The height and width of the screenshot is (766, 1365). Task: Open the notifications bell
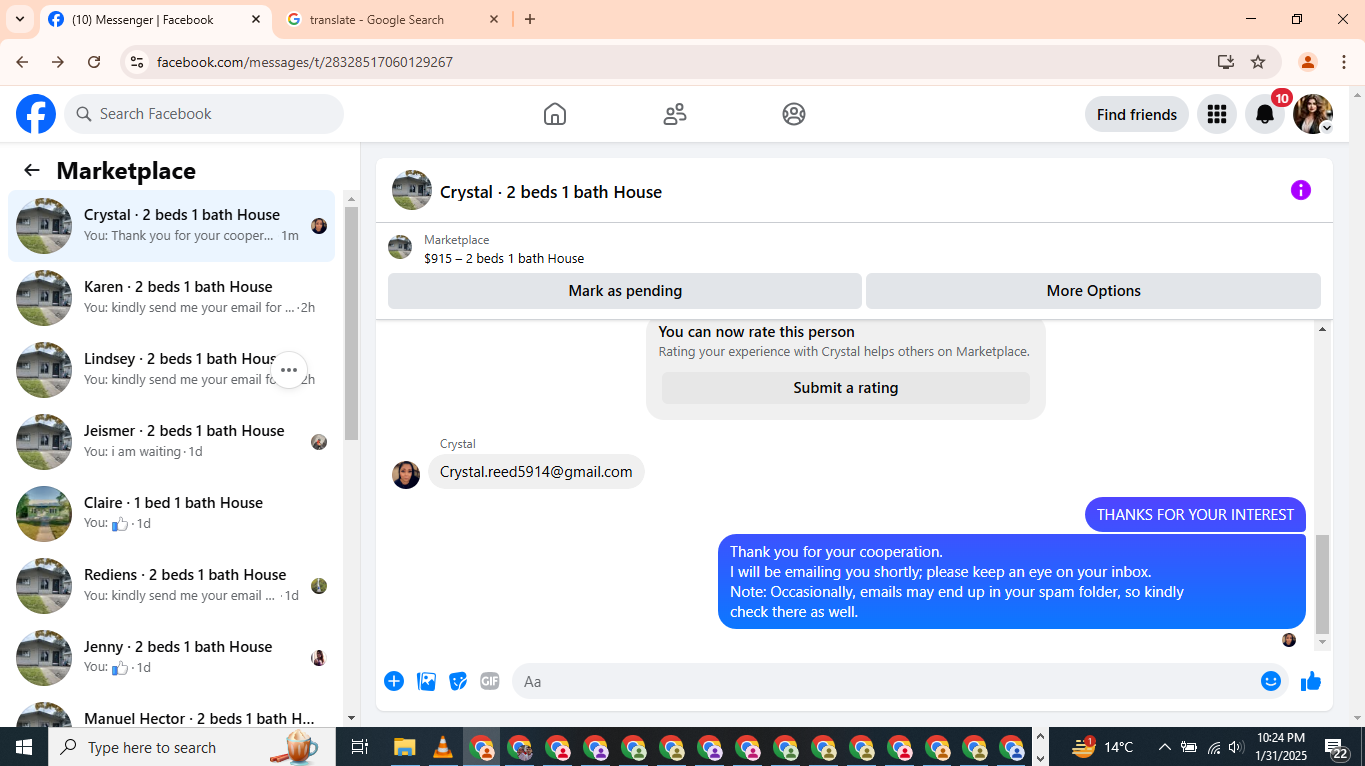[x=1265, y=114]
